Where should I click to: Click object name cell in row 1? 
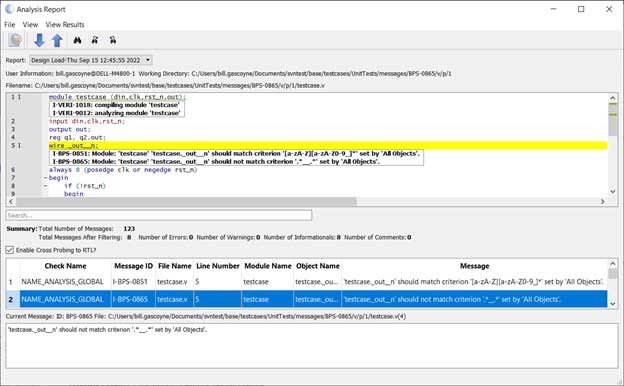[317, 282]
